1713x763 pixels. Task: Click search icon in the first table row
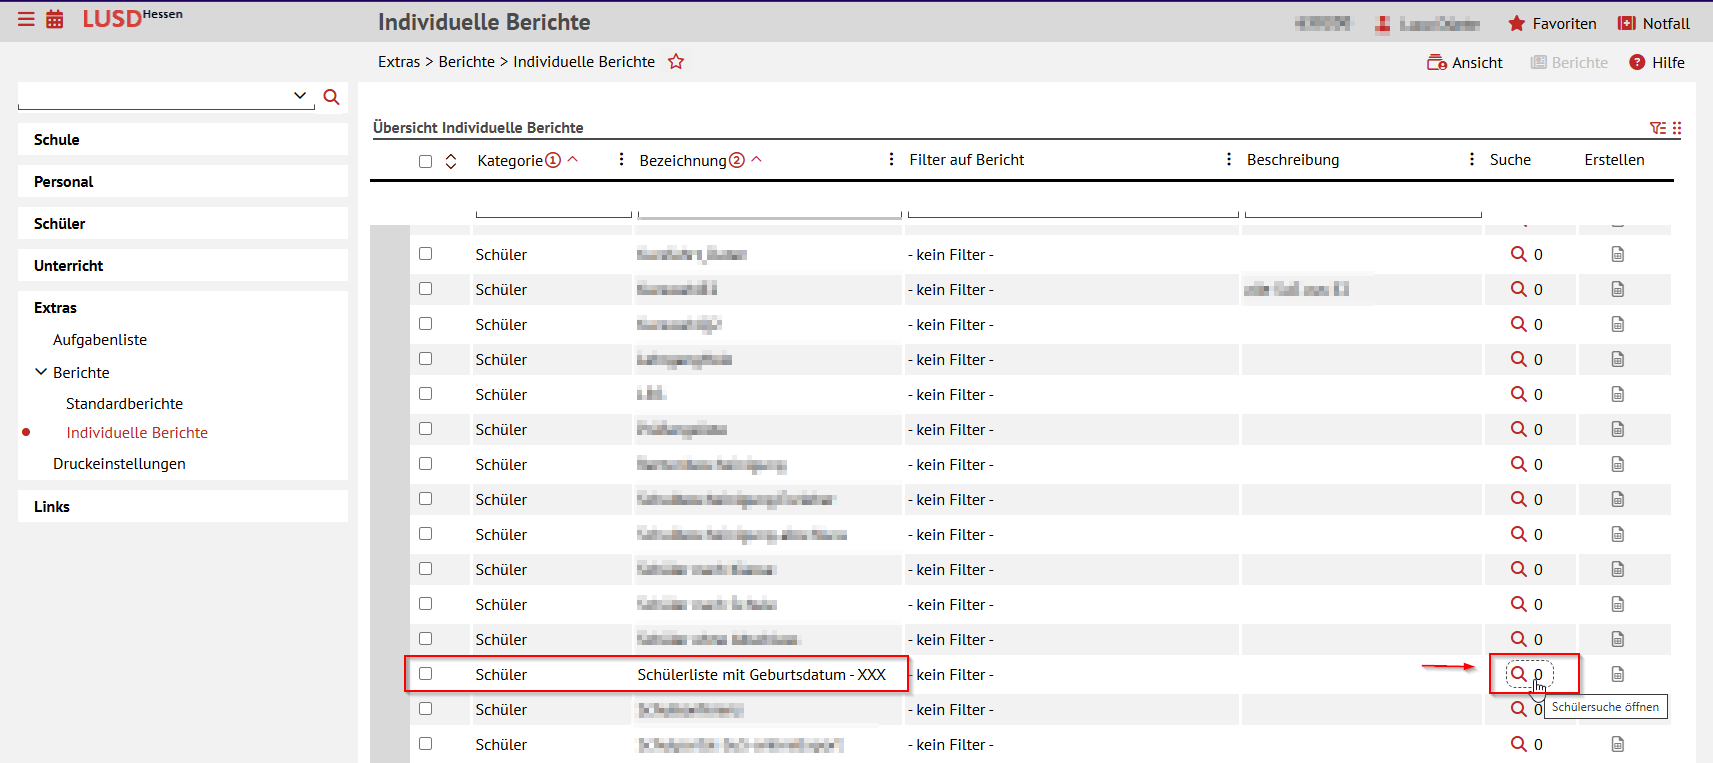[1519, 254]
